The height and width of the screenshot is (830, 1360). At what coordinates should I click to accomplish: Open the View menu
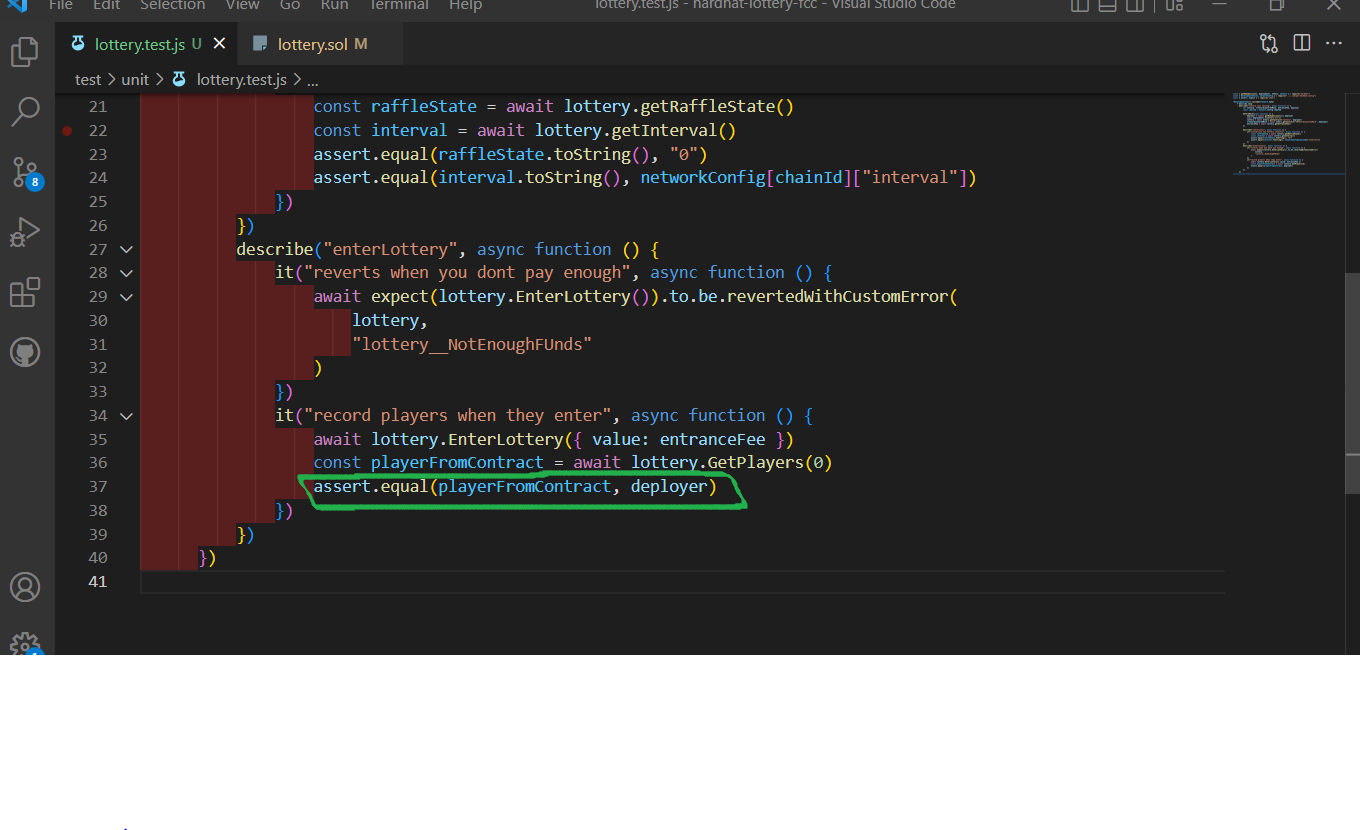[243, 5]
